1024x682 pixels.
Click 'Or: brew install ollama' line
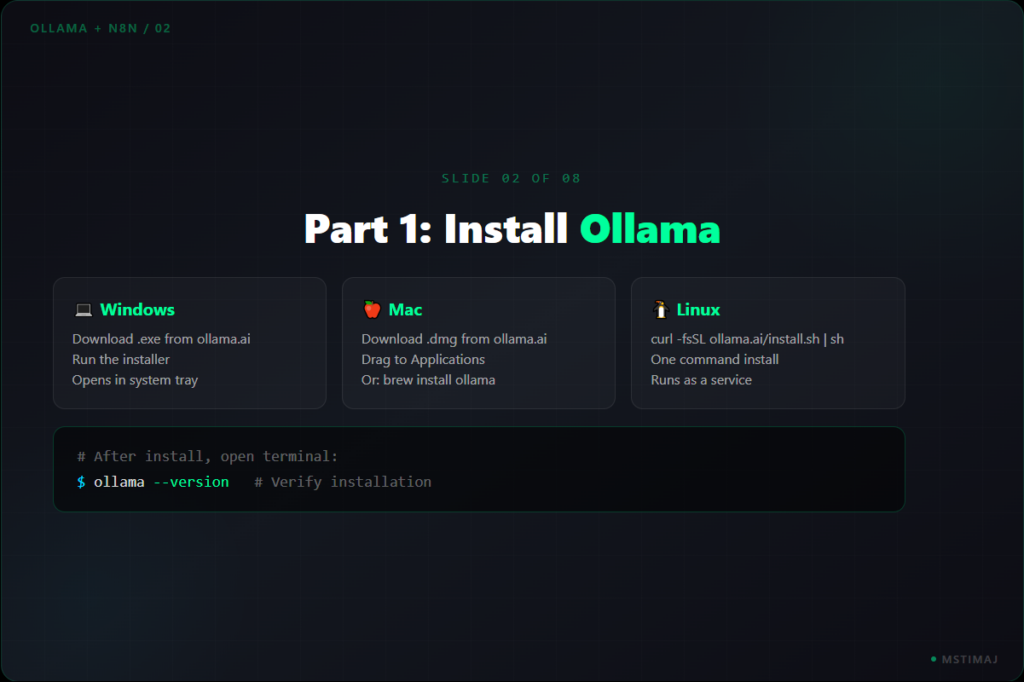pos(428,380)
